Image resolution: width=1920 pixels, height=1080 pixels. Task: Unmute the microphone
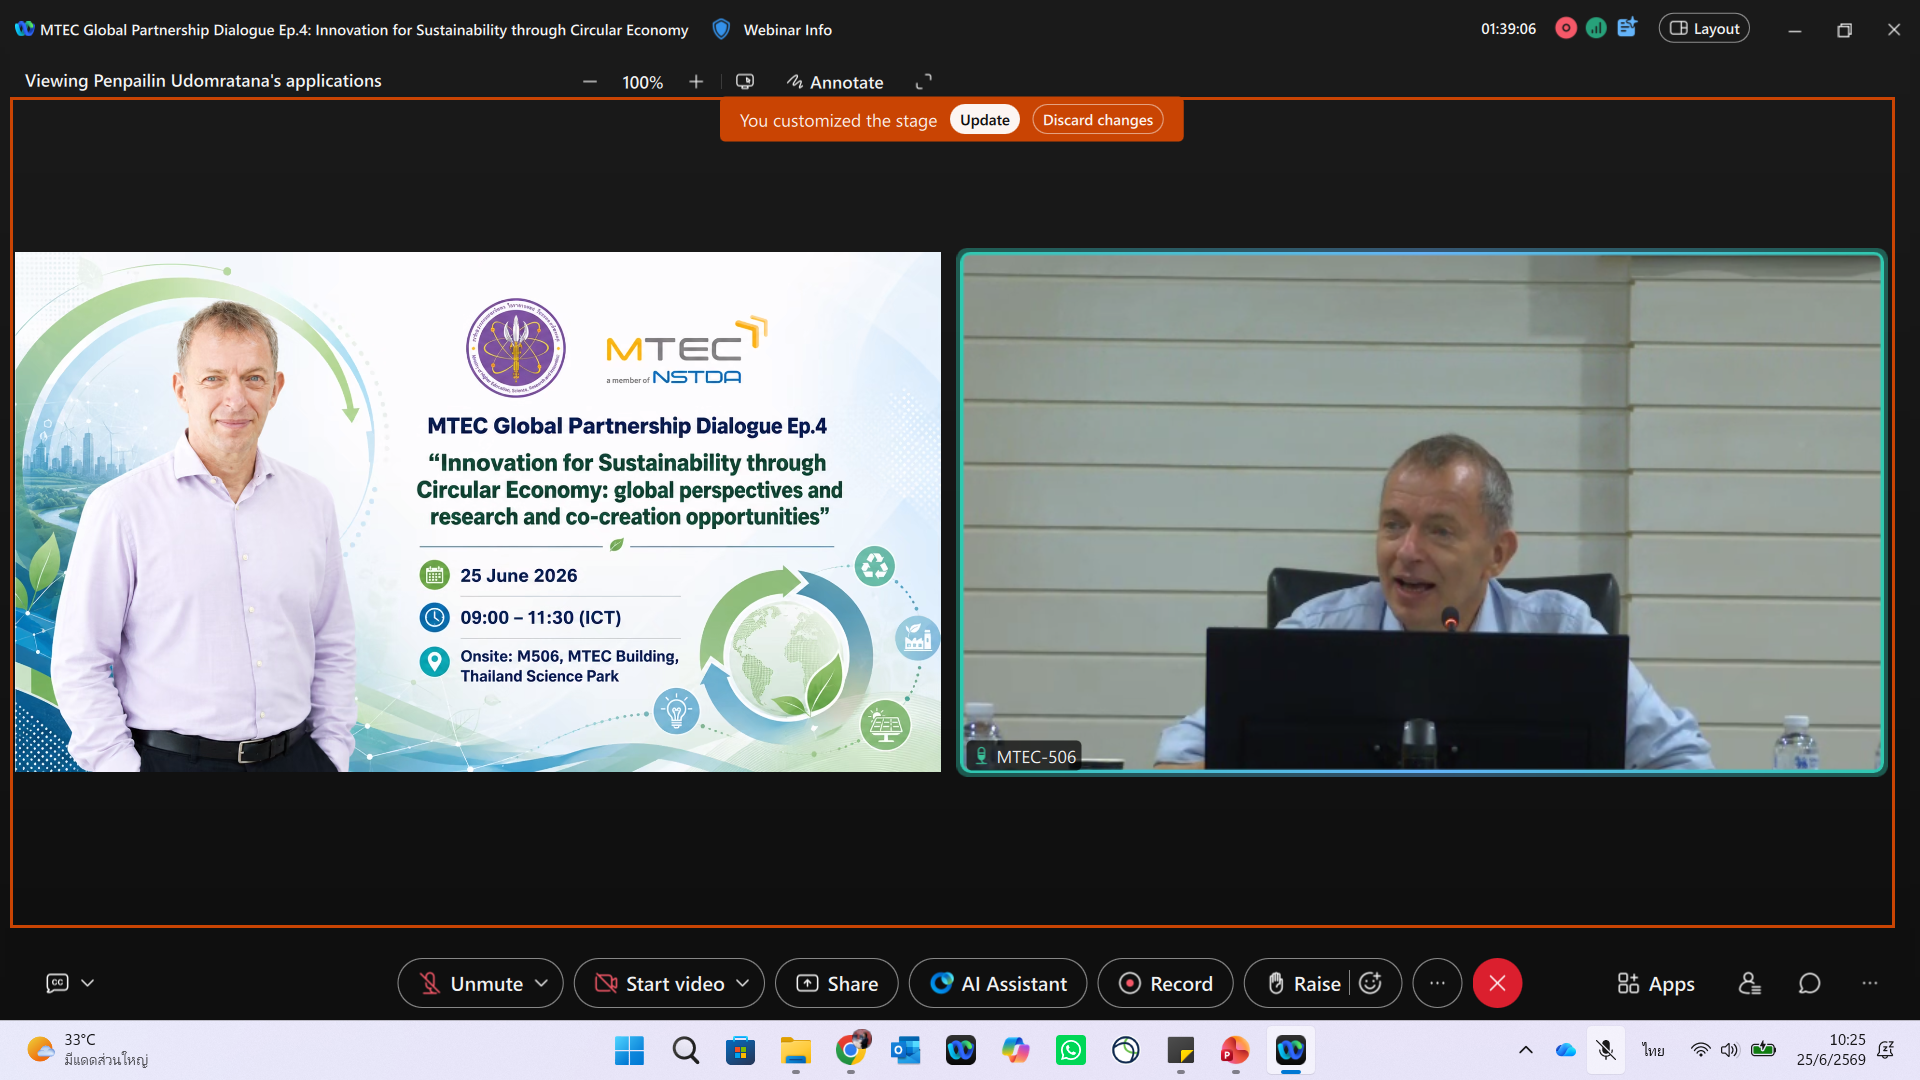[471, 984]
